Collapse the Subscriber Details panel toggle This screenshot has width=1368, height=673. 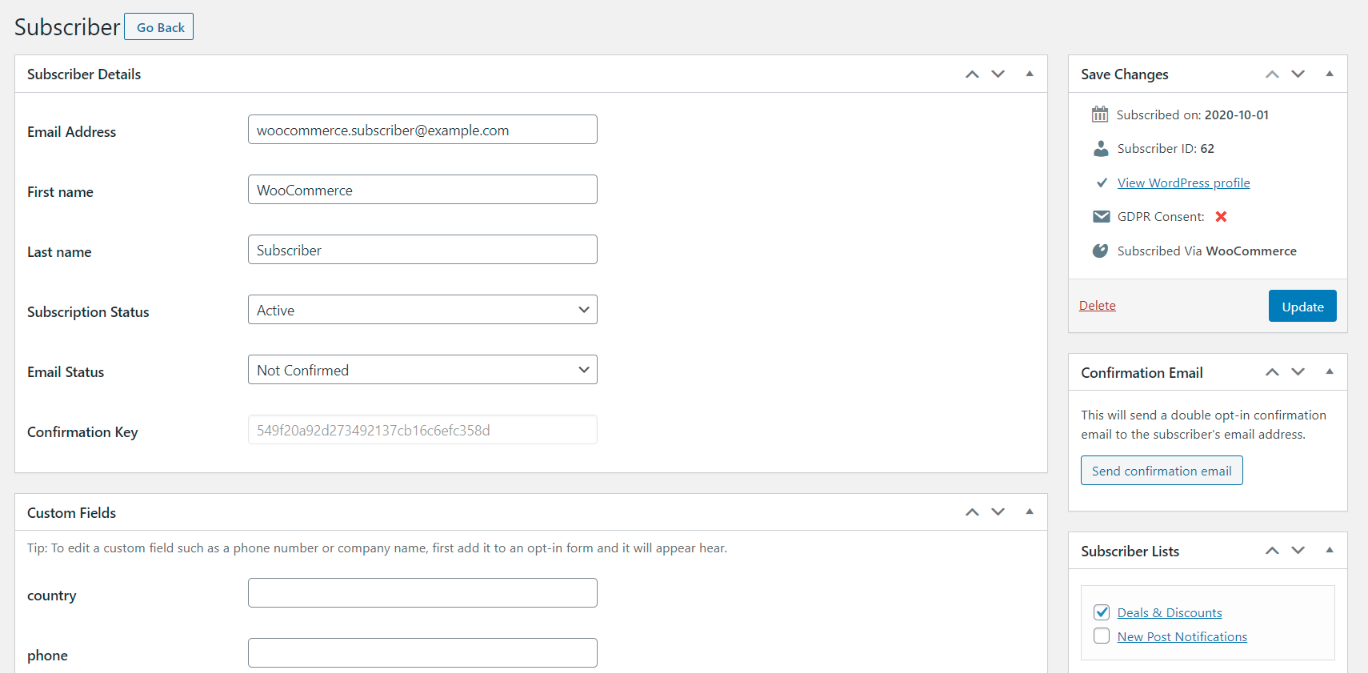point(1029,74)
